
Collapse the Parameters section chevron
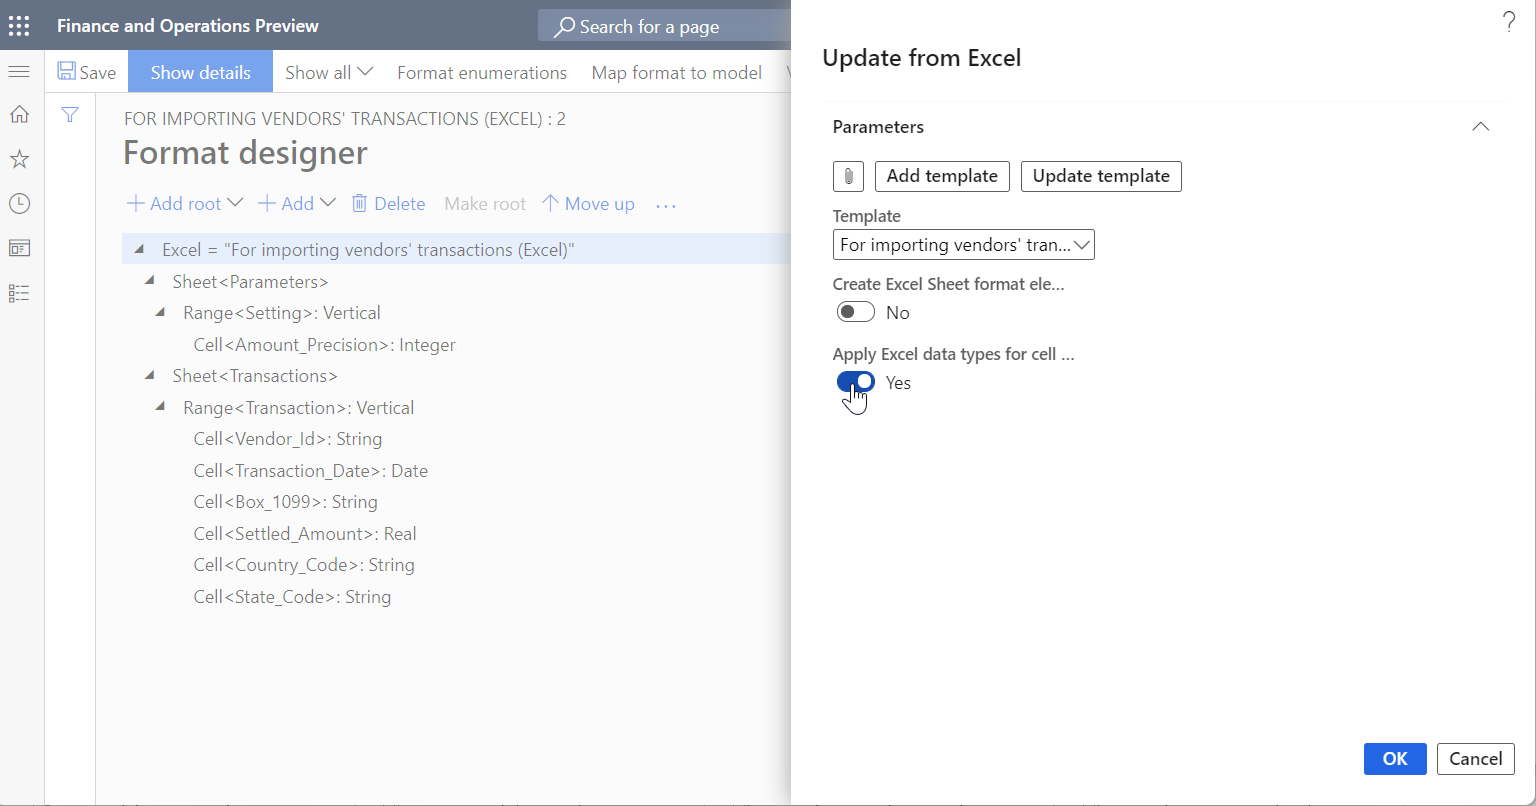click(x=1480, y=127)
